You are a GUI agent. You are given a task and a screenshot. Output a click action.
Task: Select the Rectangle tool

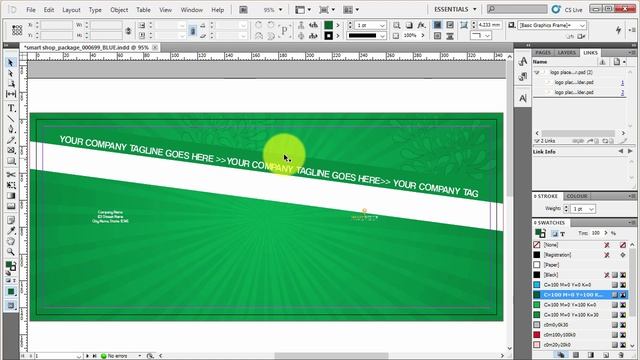coord(11,161)
